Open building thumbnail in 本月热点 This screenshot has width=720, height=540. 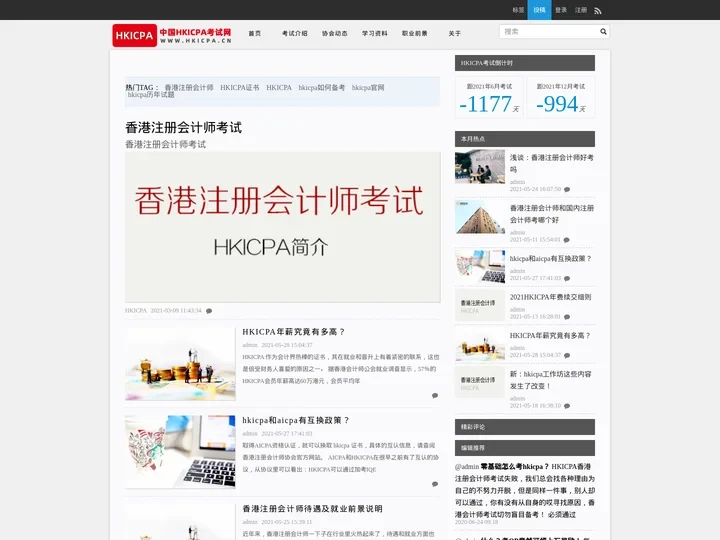tap(480, 217)
